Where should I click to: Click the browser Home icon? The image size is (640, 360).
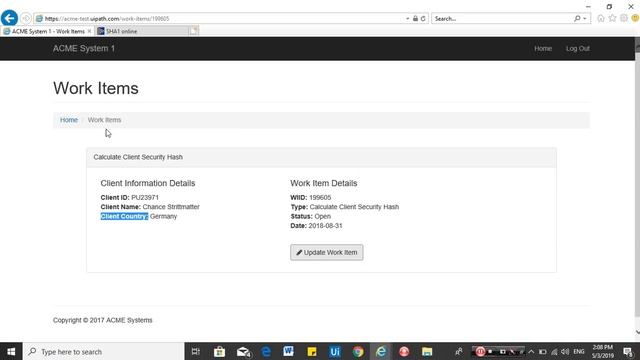[601, 18]
